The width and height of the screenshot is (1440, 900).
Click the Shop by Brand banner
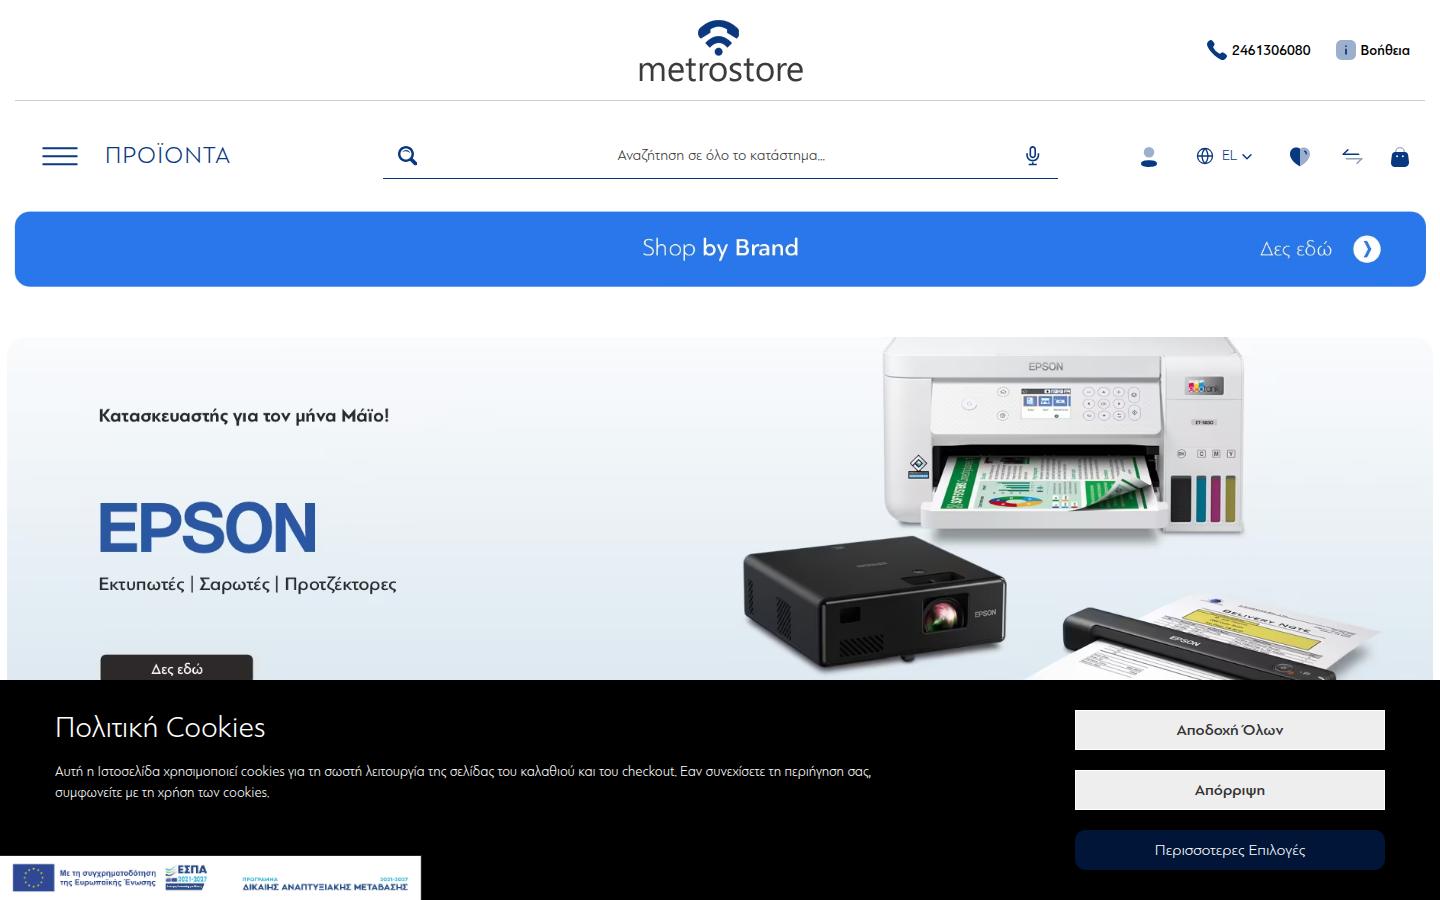(720, 249)
